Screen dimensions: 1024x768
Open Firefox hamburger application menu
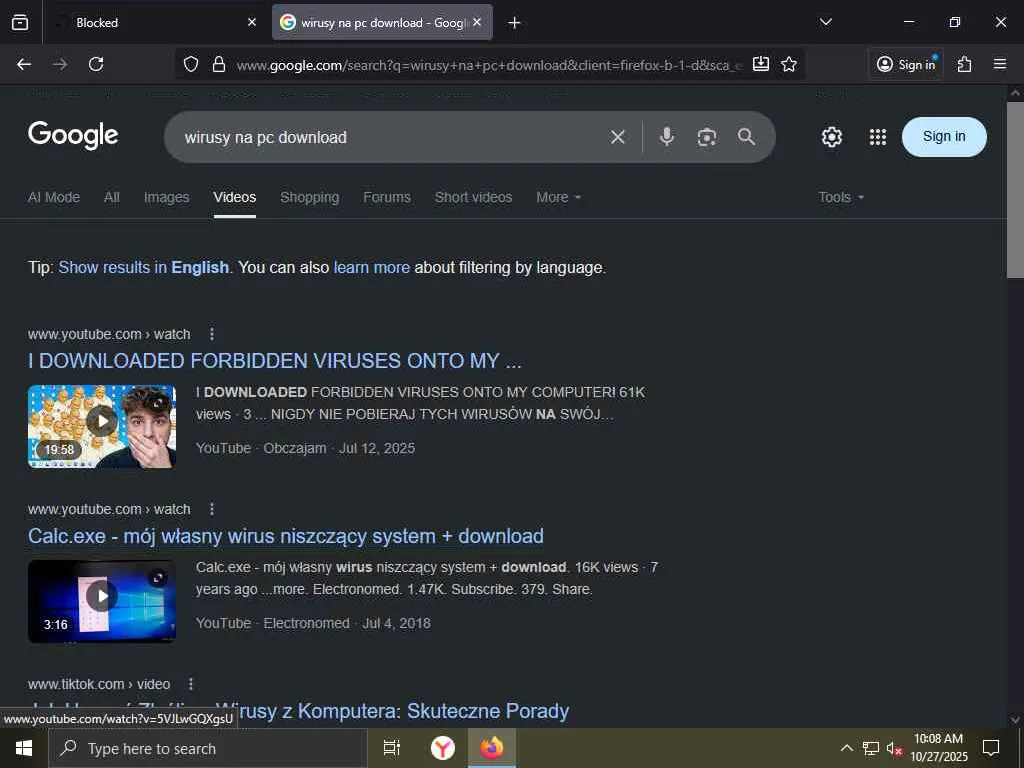tap(1000, 64)
